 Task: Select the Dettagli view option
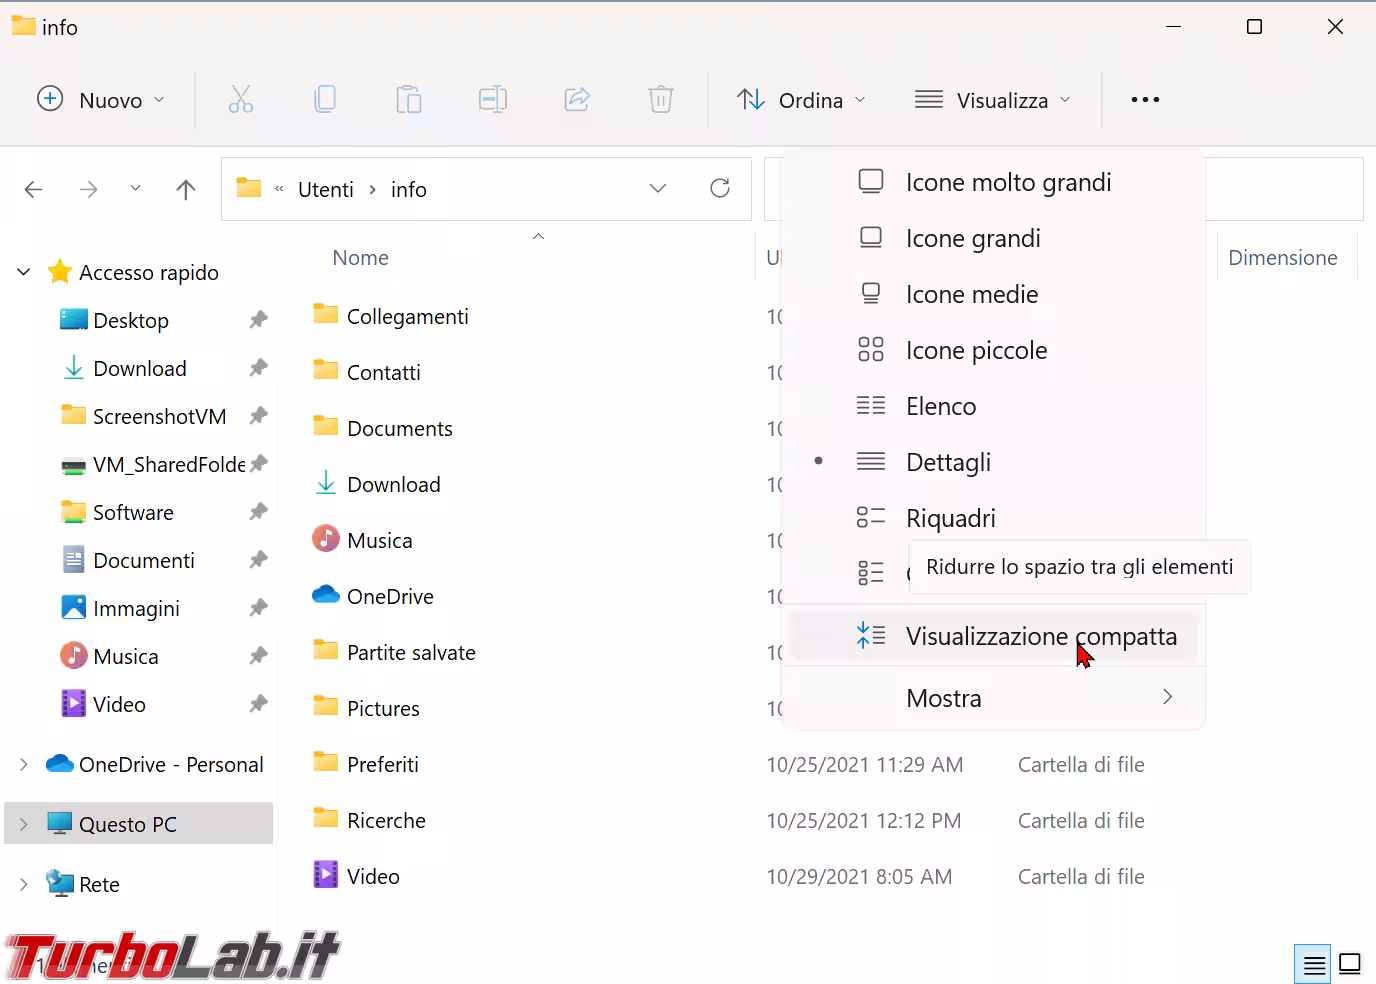(x=947, y=462)
